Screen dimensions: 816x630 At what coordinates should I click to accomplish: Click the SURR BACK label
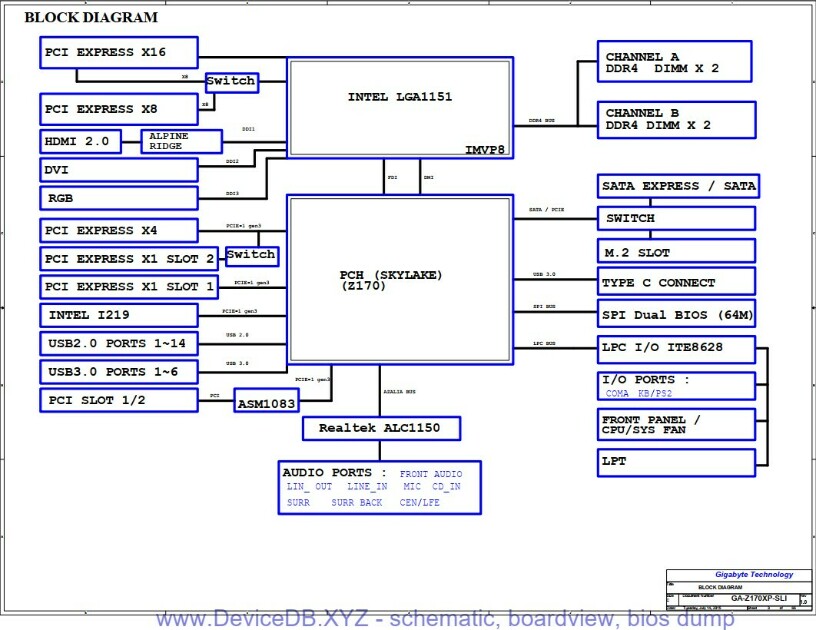(356, 503)
